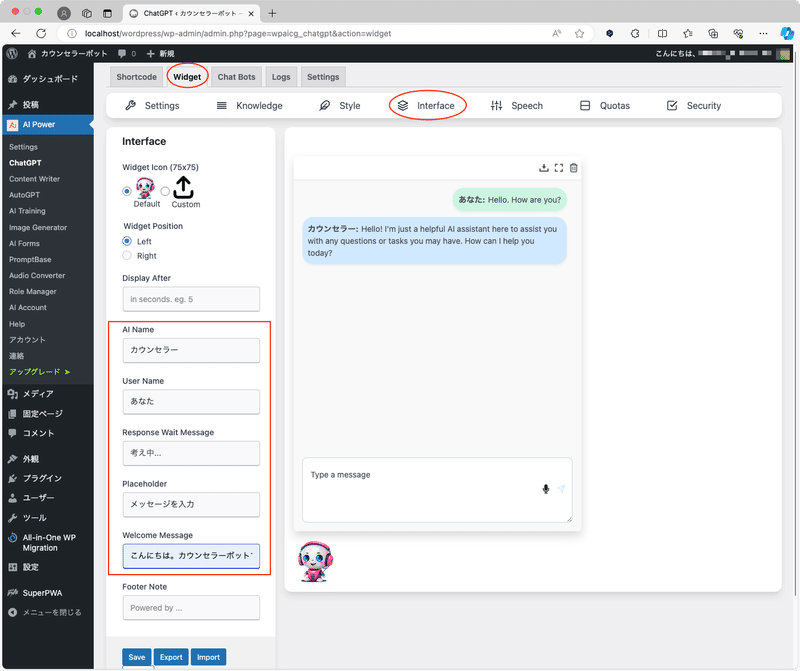Viewport: 800px width, 671px height.
Task: Toggle fullscreen icon in chat preview
Action: click(559, 168)
